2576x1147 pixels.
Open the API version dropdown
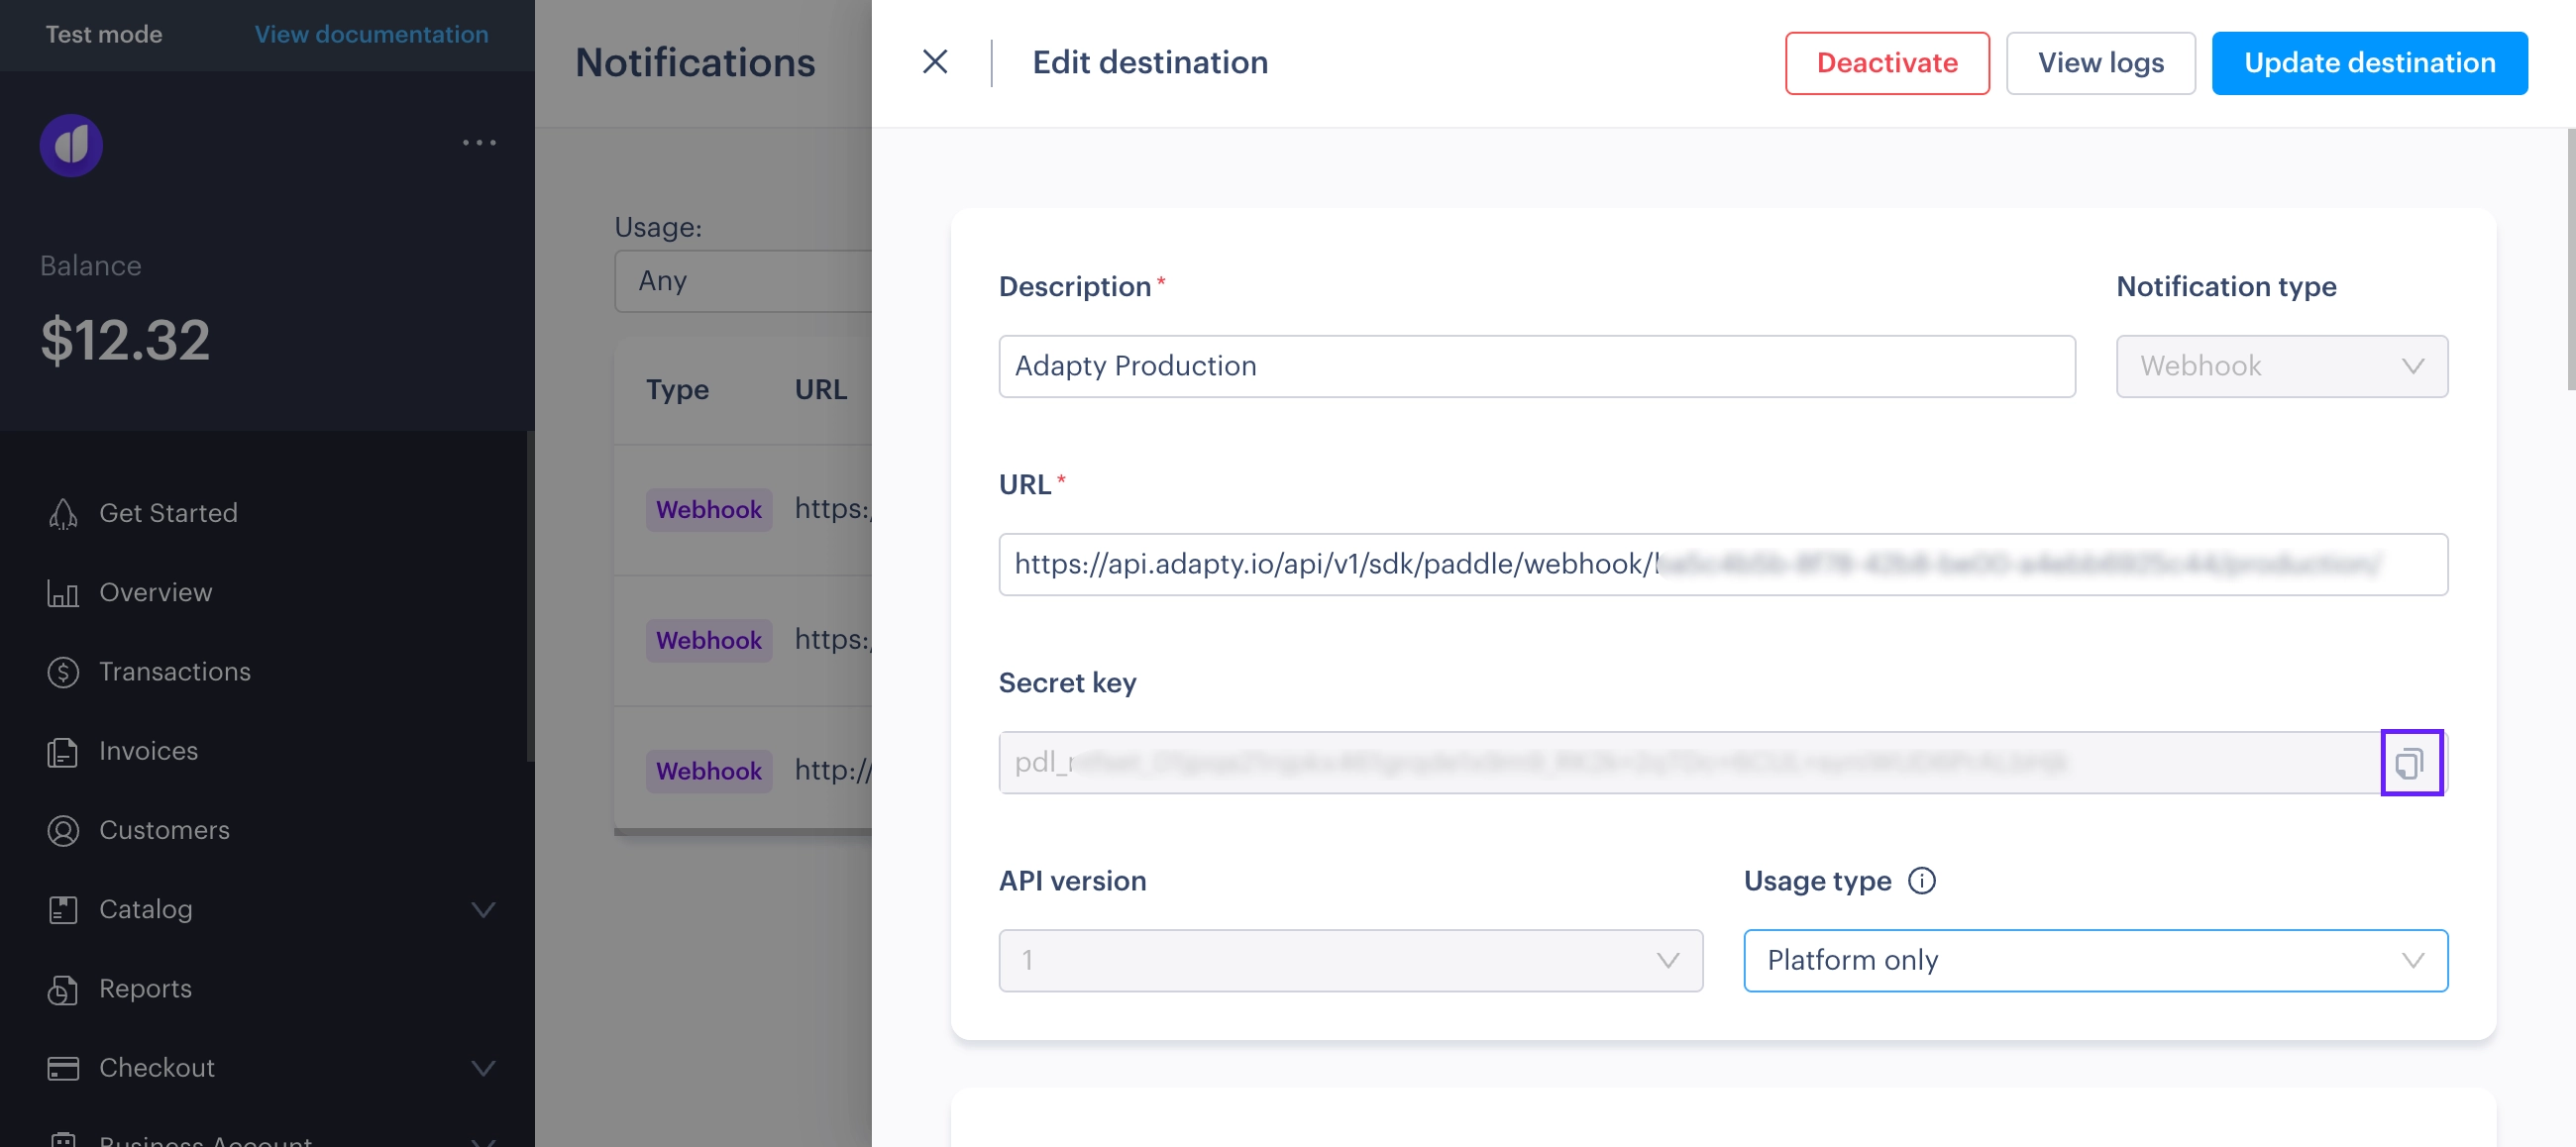tap(1350, 960)
